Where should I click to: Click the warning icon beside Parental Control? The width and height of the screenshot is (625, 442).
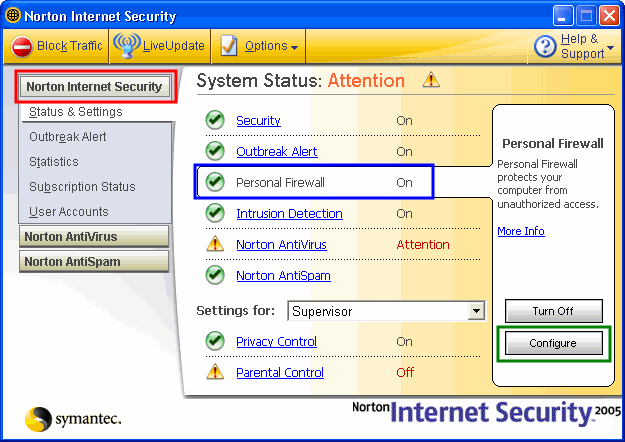pos(214,372)
